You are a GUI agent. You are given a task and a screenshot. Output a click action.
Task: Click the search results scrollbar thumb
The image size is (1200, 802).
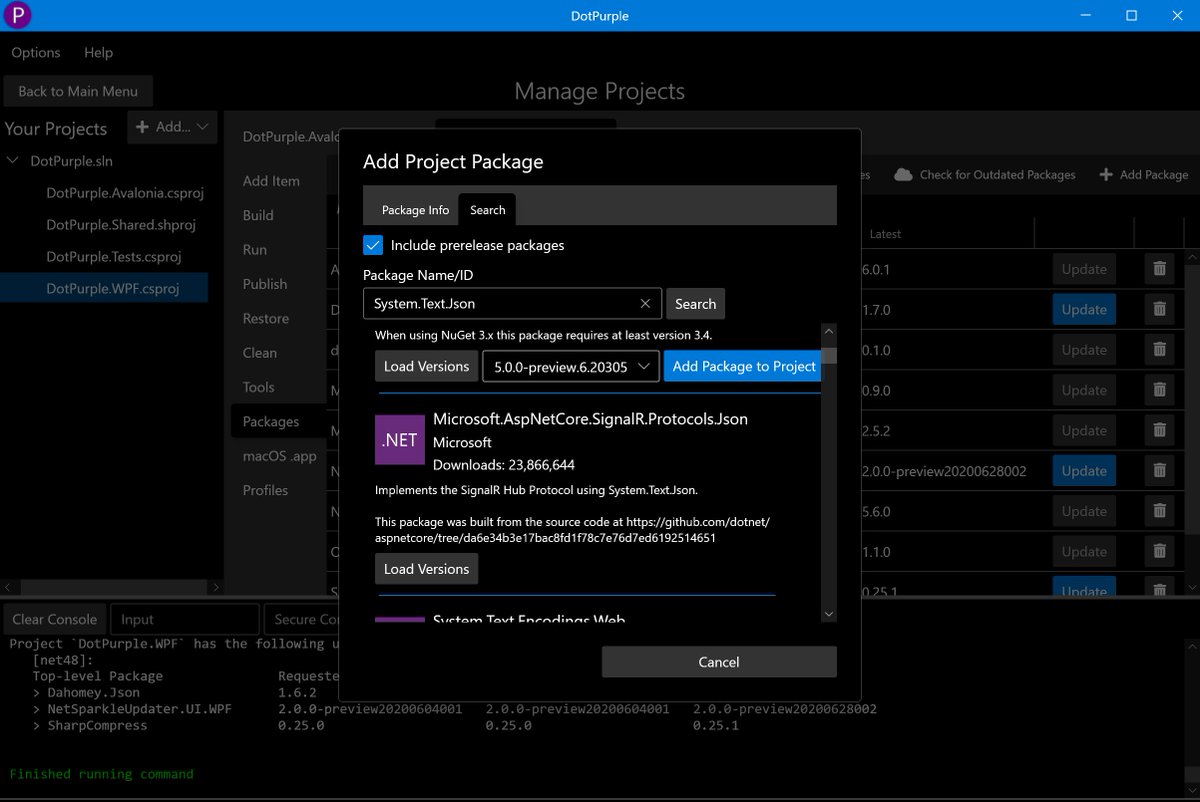pyautogui.click(x=829, y=356)
